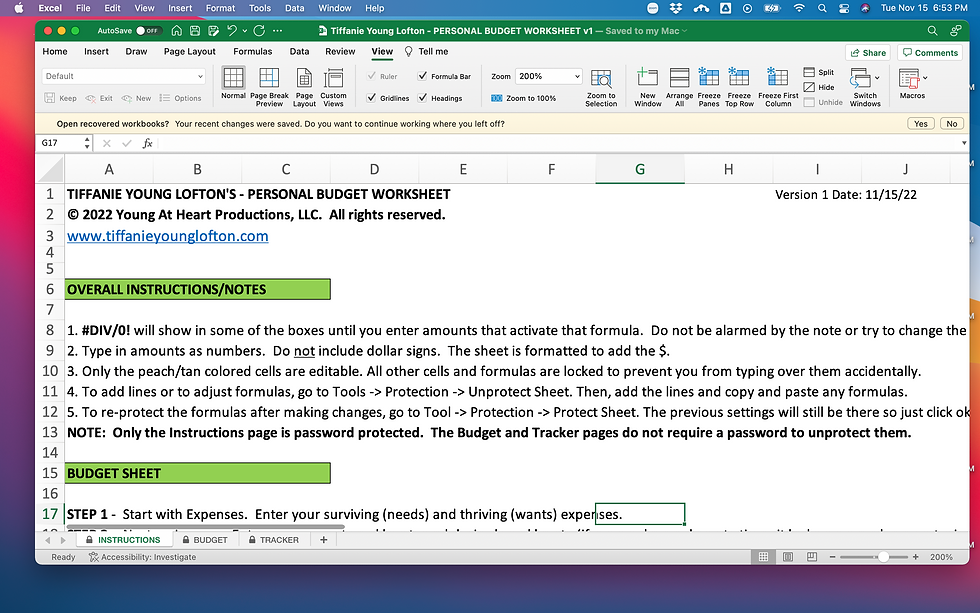Open the tiffanieyounglofton.com hyperlink
980x613 pixels.
point(168,236)
